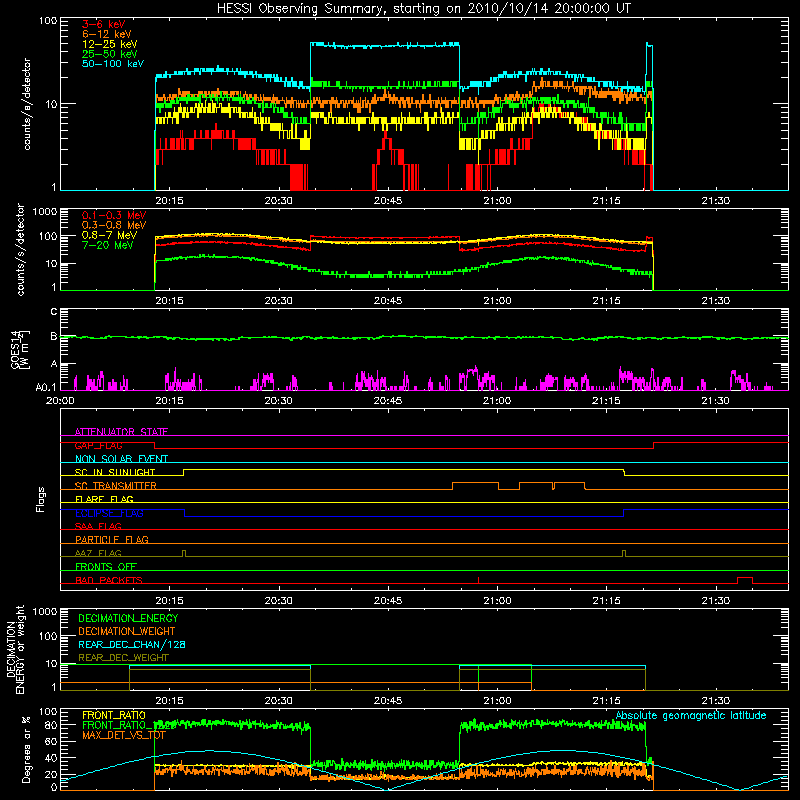Click the 'DECIMATION ENERGY or weight' axis title
Viewport: 800px width, 800px height.
point(15,649)
